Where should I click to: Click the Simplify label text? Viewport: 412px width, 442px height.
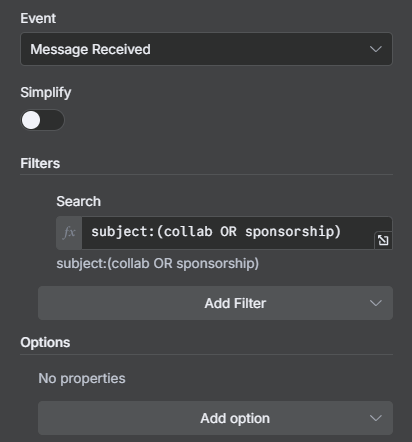pos(46,92)
